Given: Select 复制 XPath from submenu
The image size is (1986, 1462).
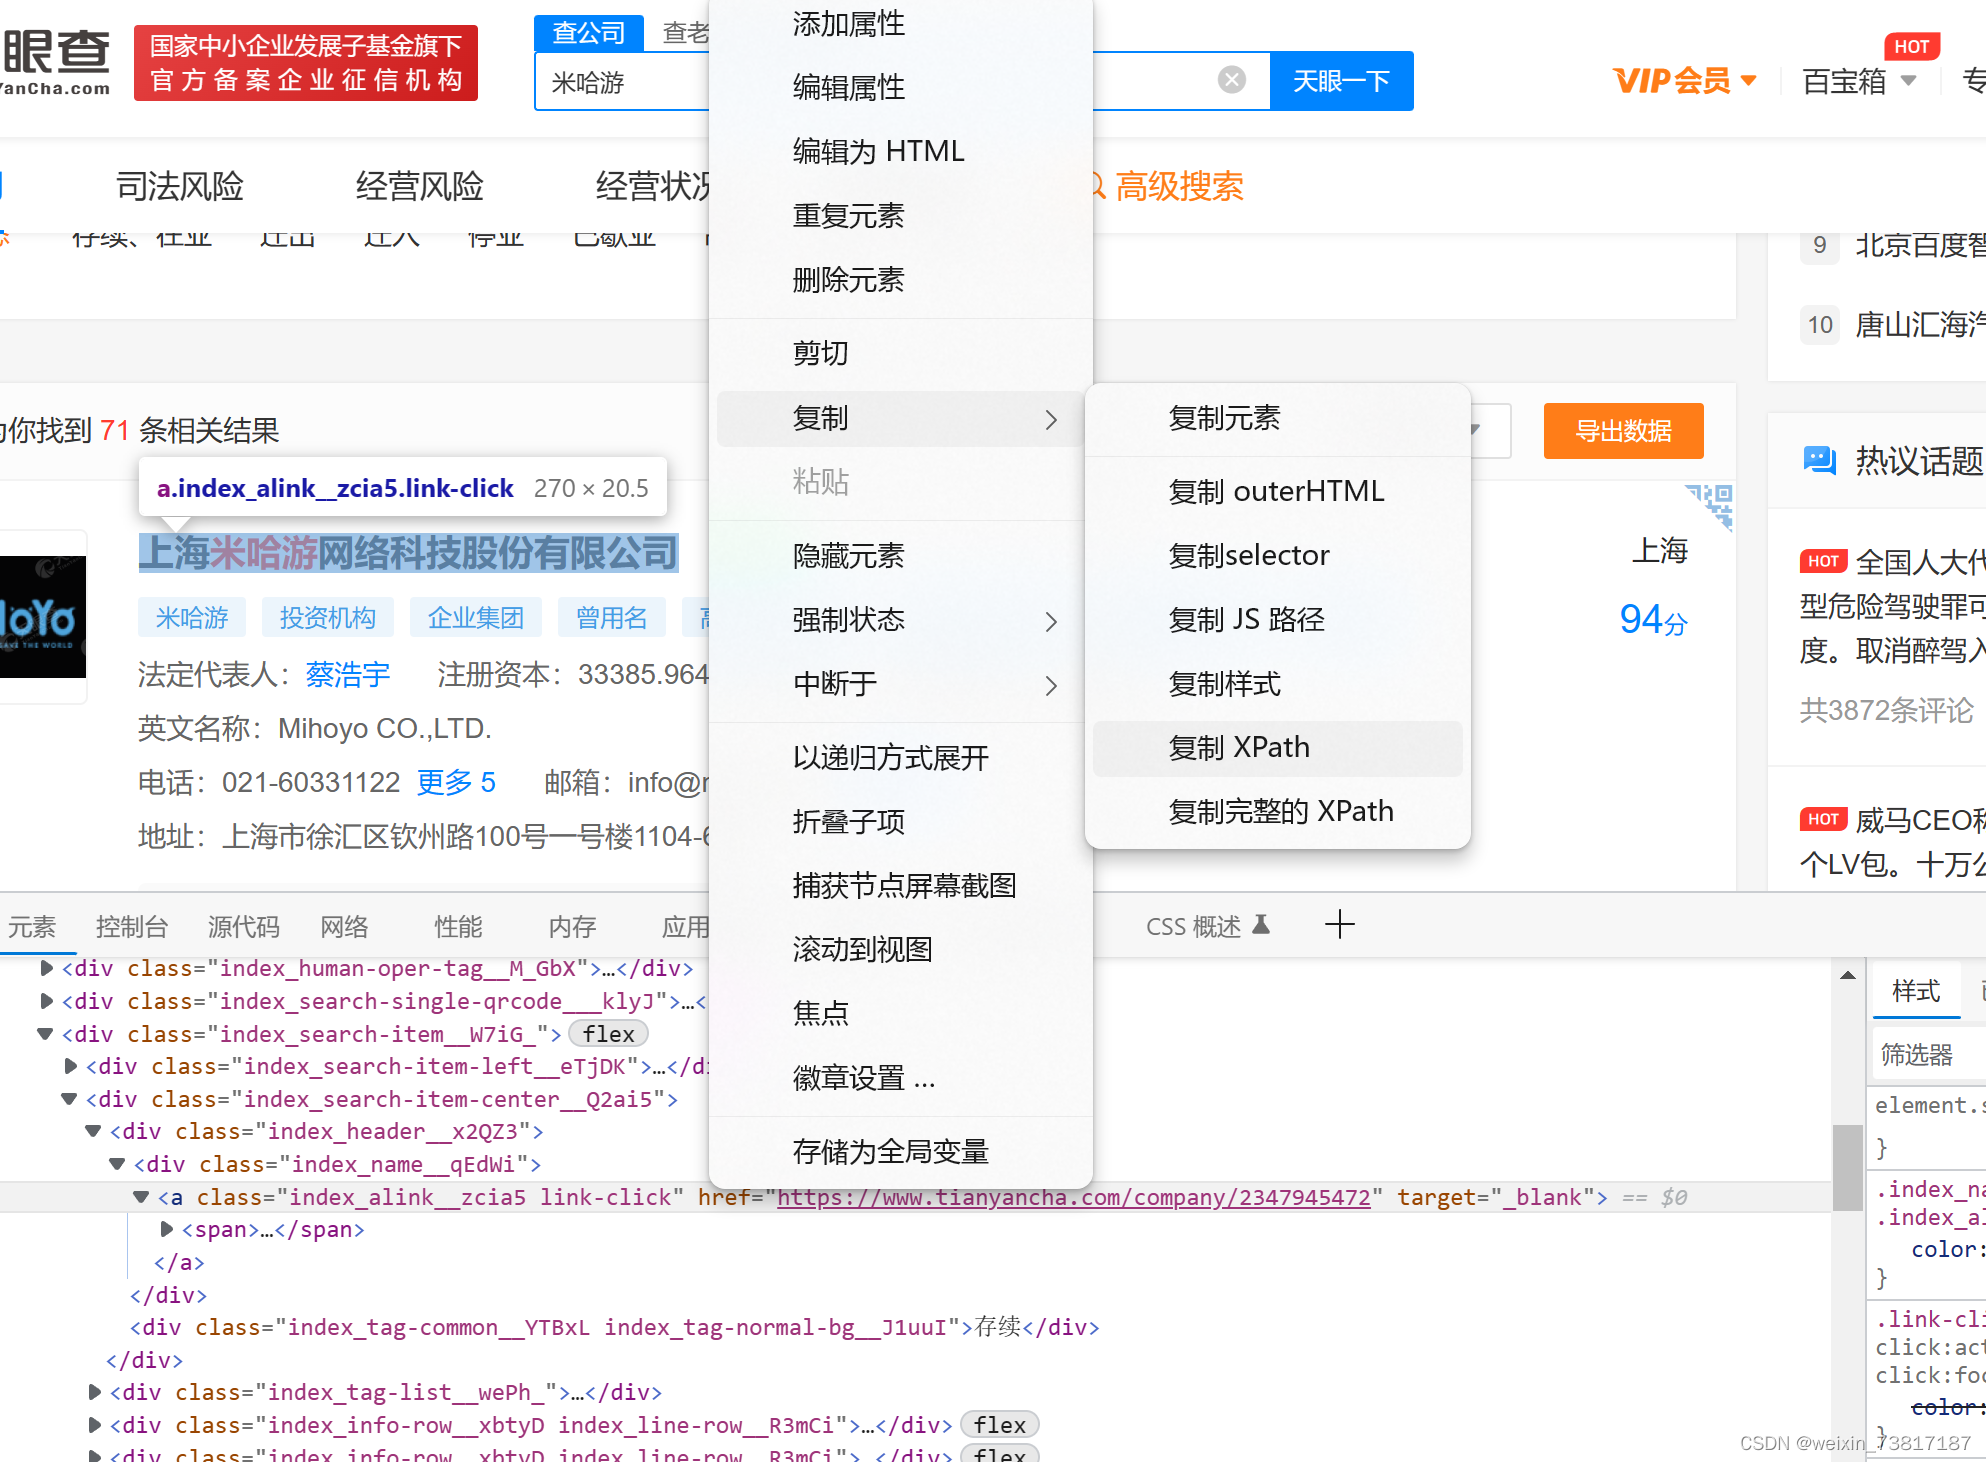Looking at the screenshot, I should (1239, 748).
